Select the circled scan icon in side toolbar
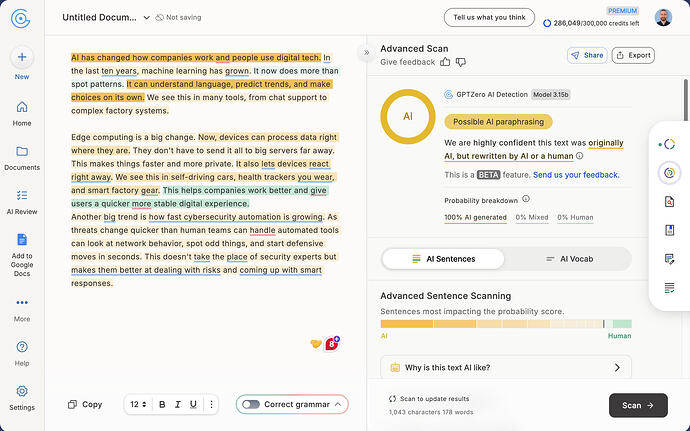Screen dimensions: 690x431 (669, 173)
